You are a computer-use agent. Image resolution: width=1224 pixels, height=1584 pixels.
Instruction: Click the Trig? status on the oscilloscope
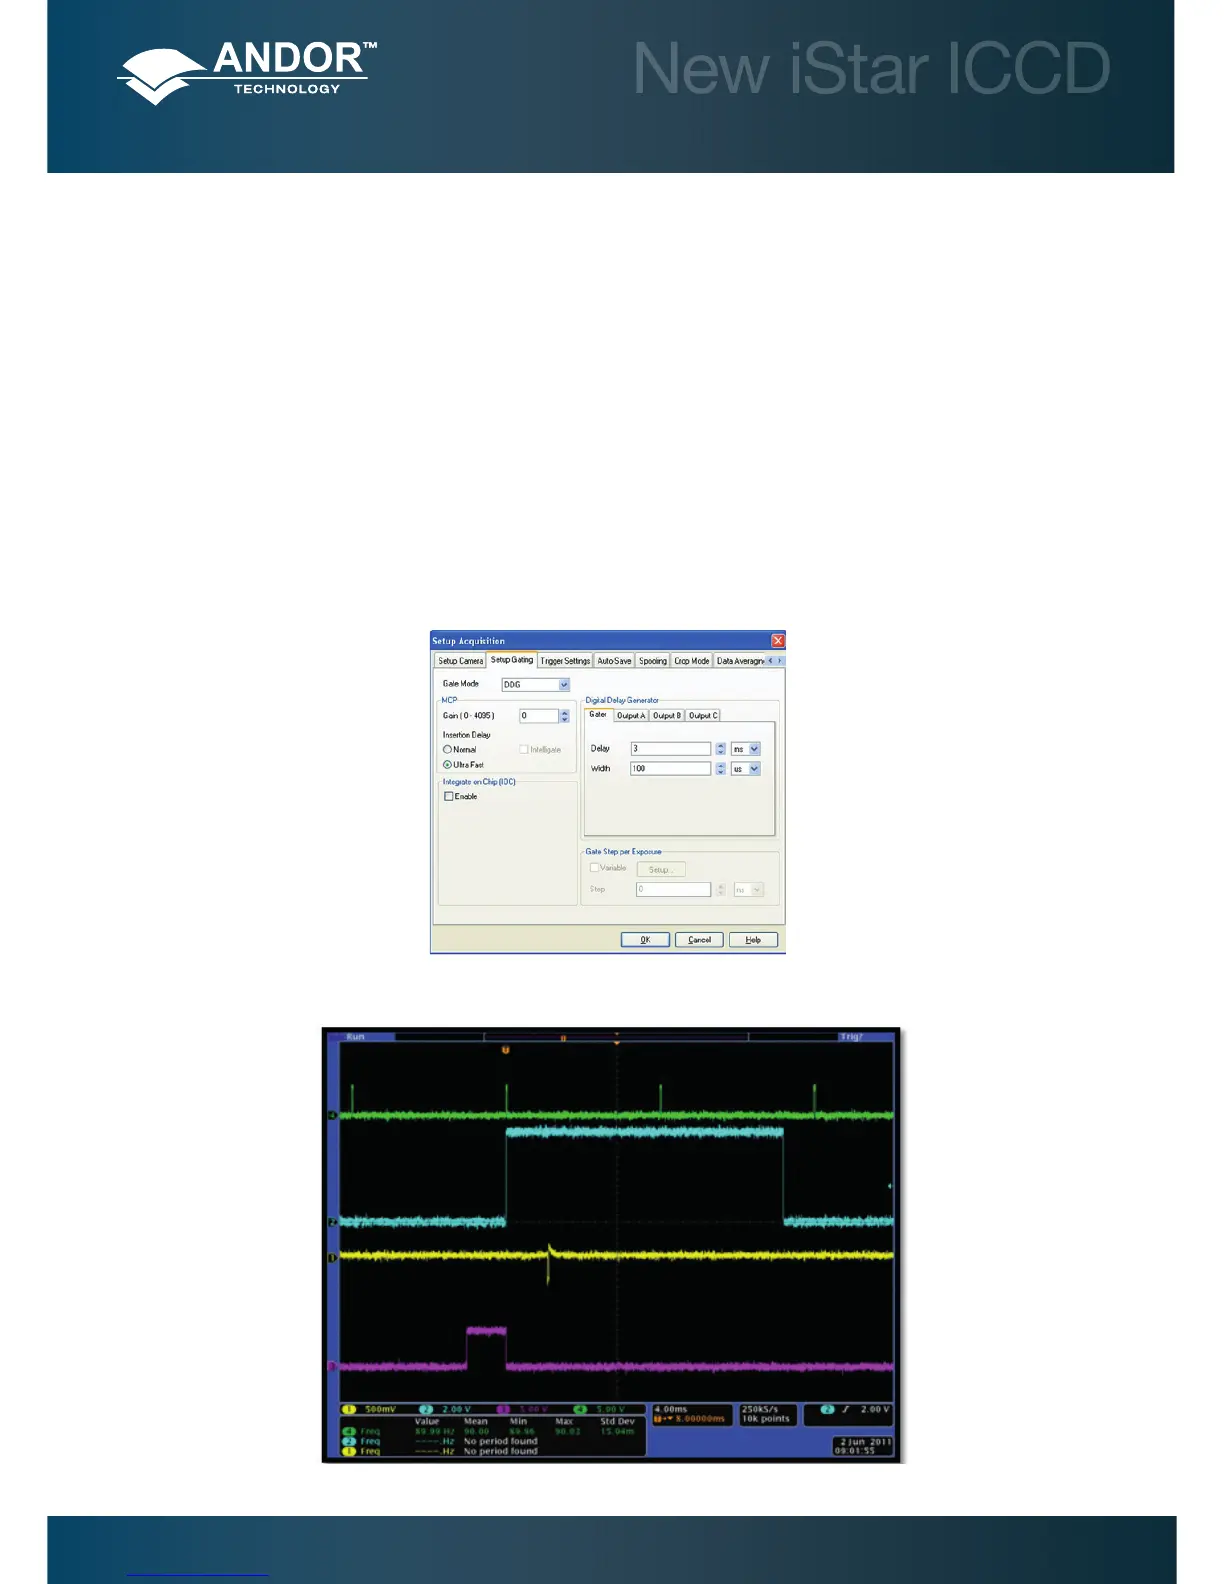point(851,1037)
